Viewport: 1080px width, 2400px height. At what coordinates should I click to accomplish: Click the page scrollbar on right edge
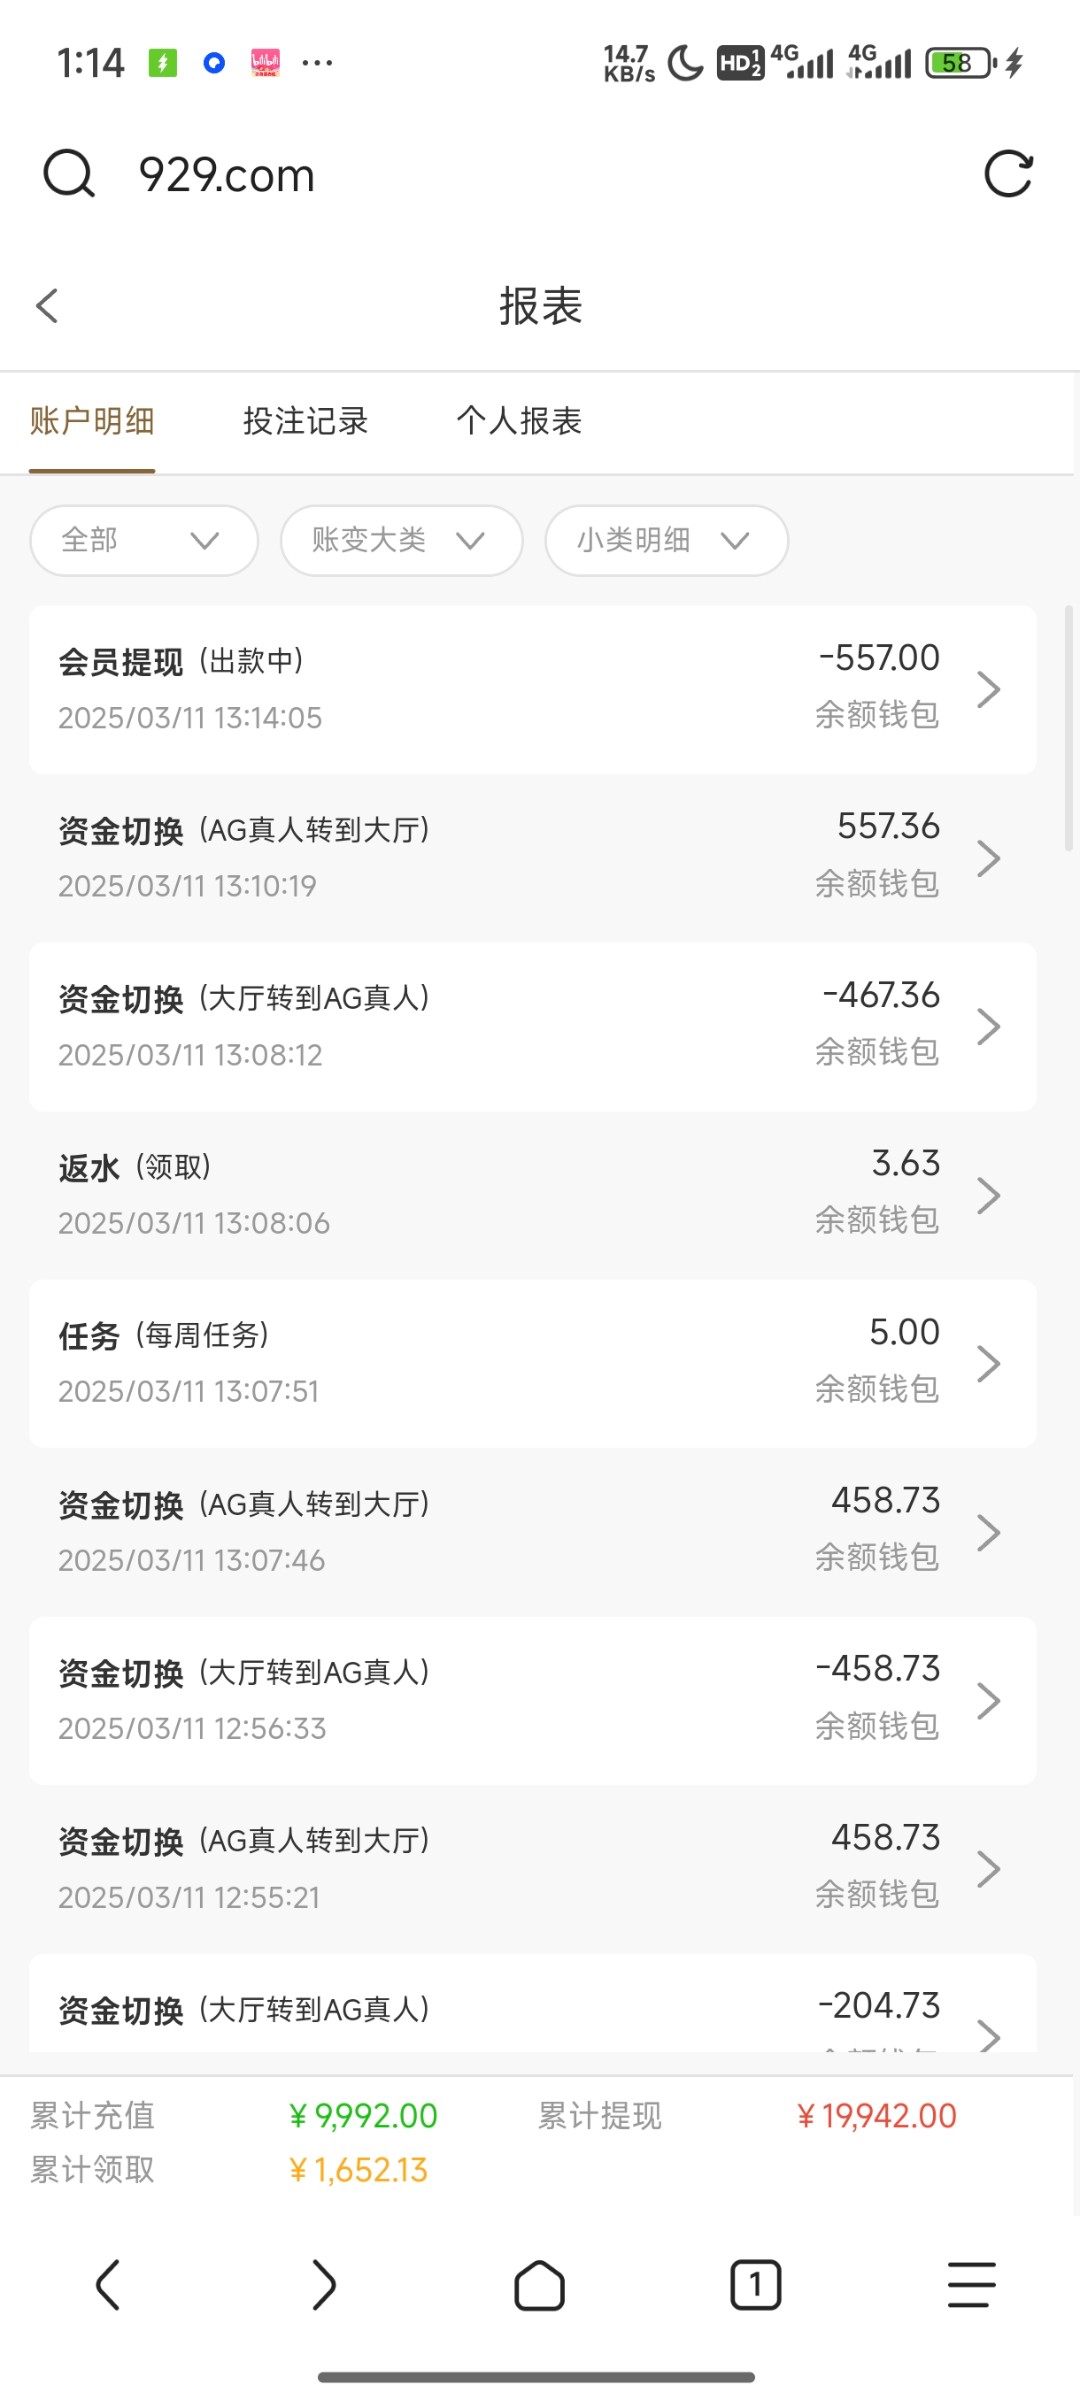(1068, 728)
